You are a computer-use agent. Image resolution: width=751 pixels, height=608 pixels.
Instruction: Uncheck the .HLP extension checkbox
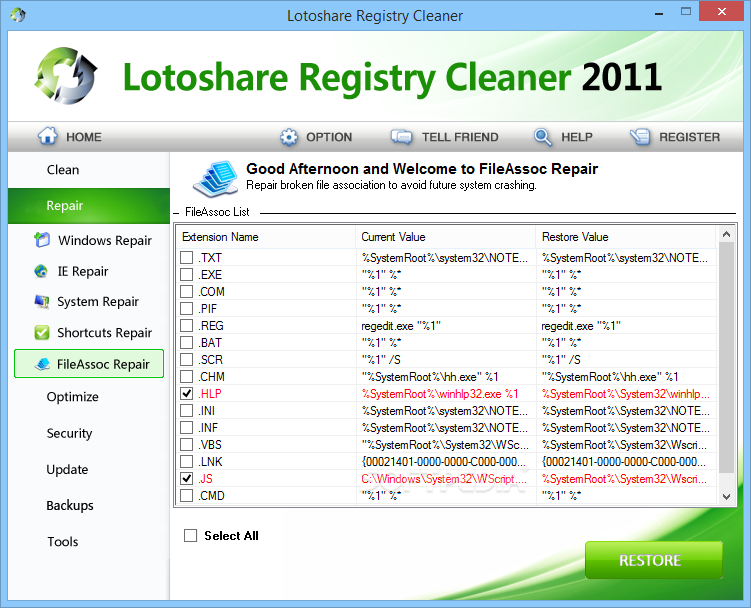click(x=186, y=394)
